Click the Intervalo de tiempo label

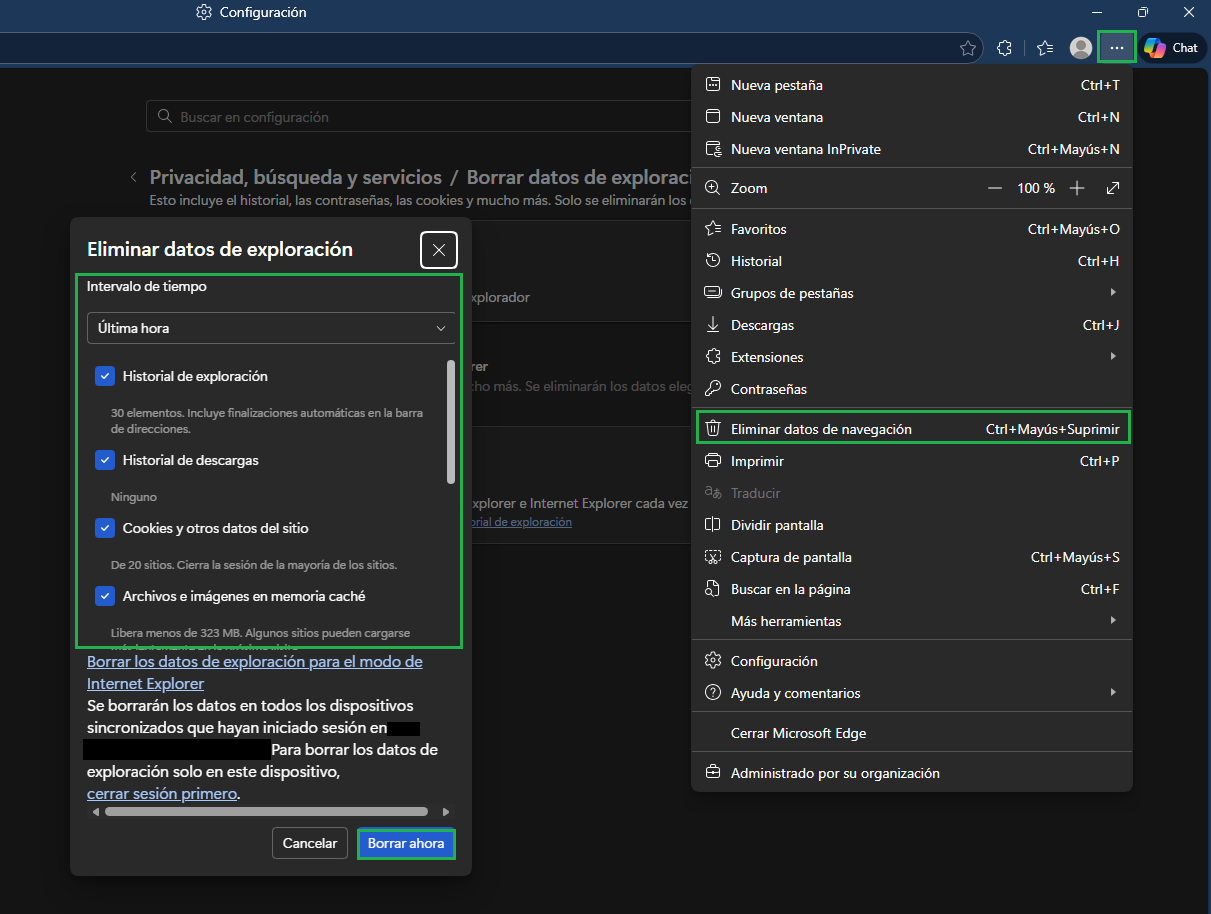(147, 286)
